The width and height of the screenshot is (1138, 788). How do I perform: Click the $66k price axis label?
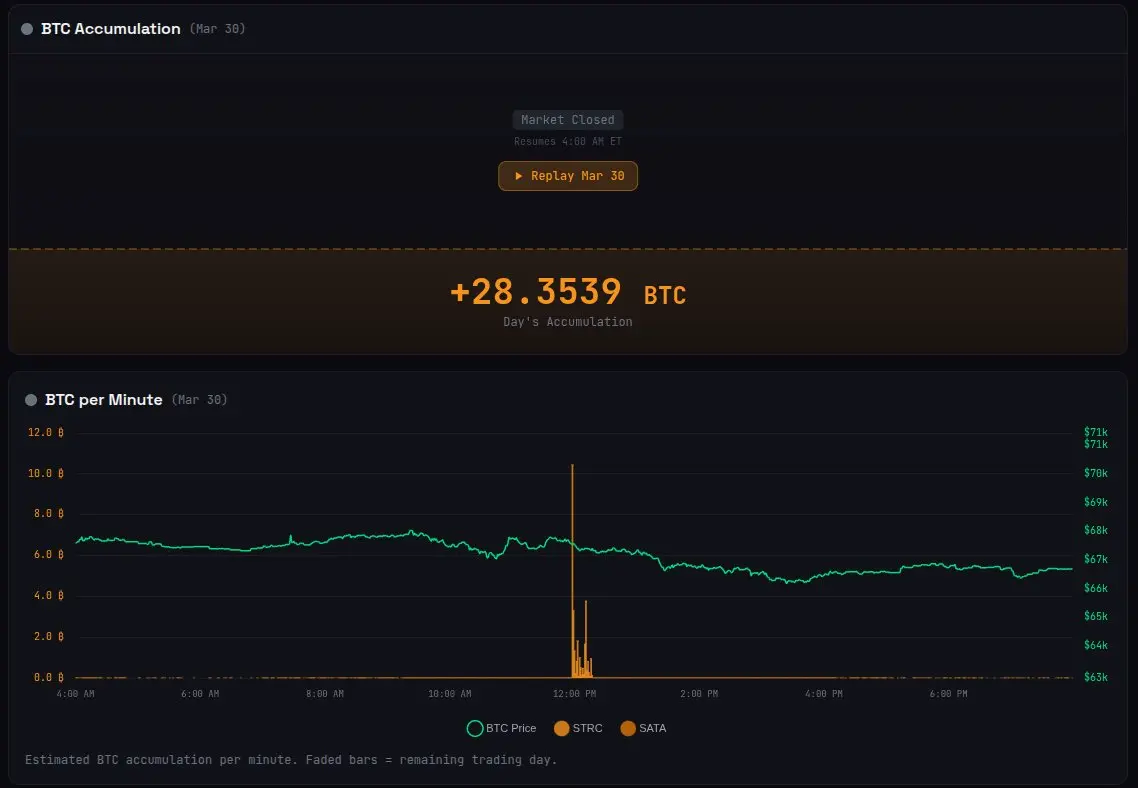(1096, 588)
